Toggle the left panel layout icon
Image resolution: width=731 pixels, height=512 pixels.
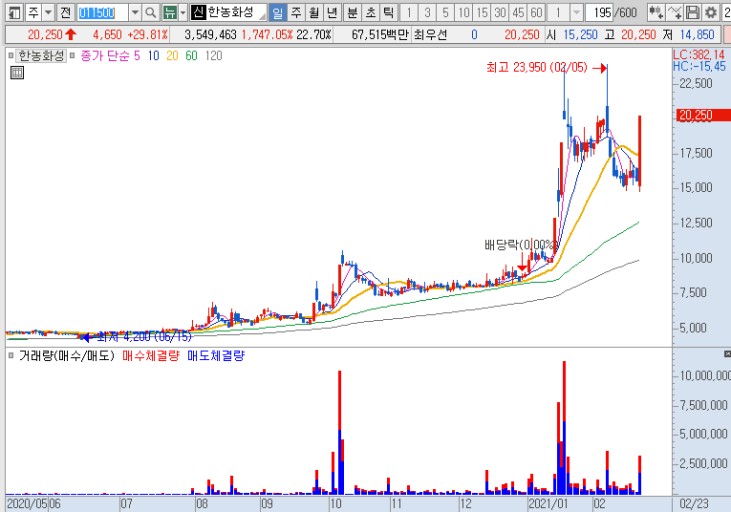point(14,12)
